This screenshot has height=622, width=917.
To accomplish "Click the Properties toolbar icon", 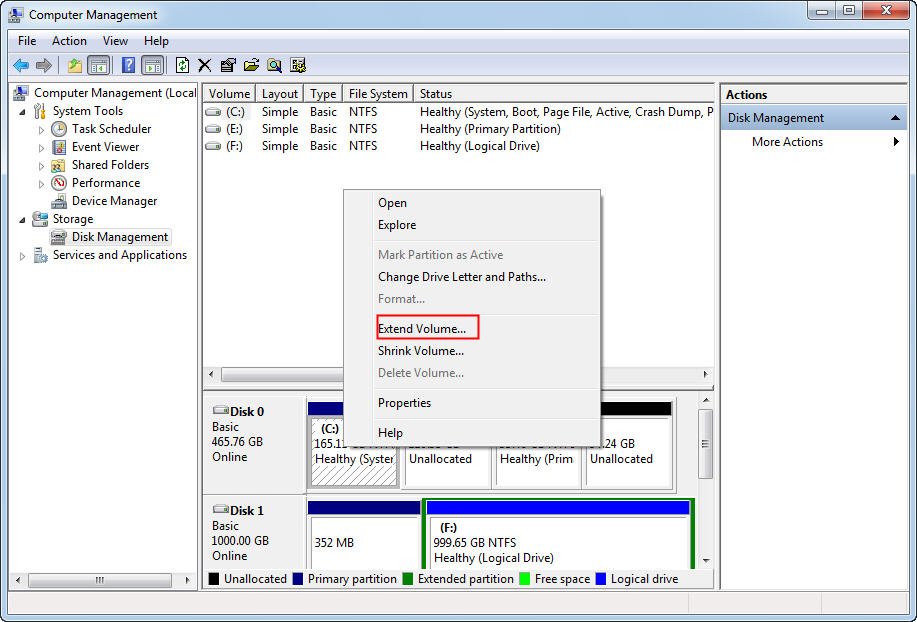I will pyautogui.click(x=227, y=64).
